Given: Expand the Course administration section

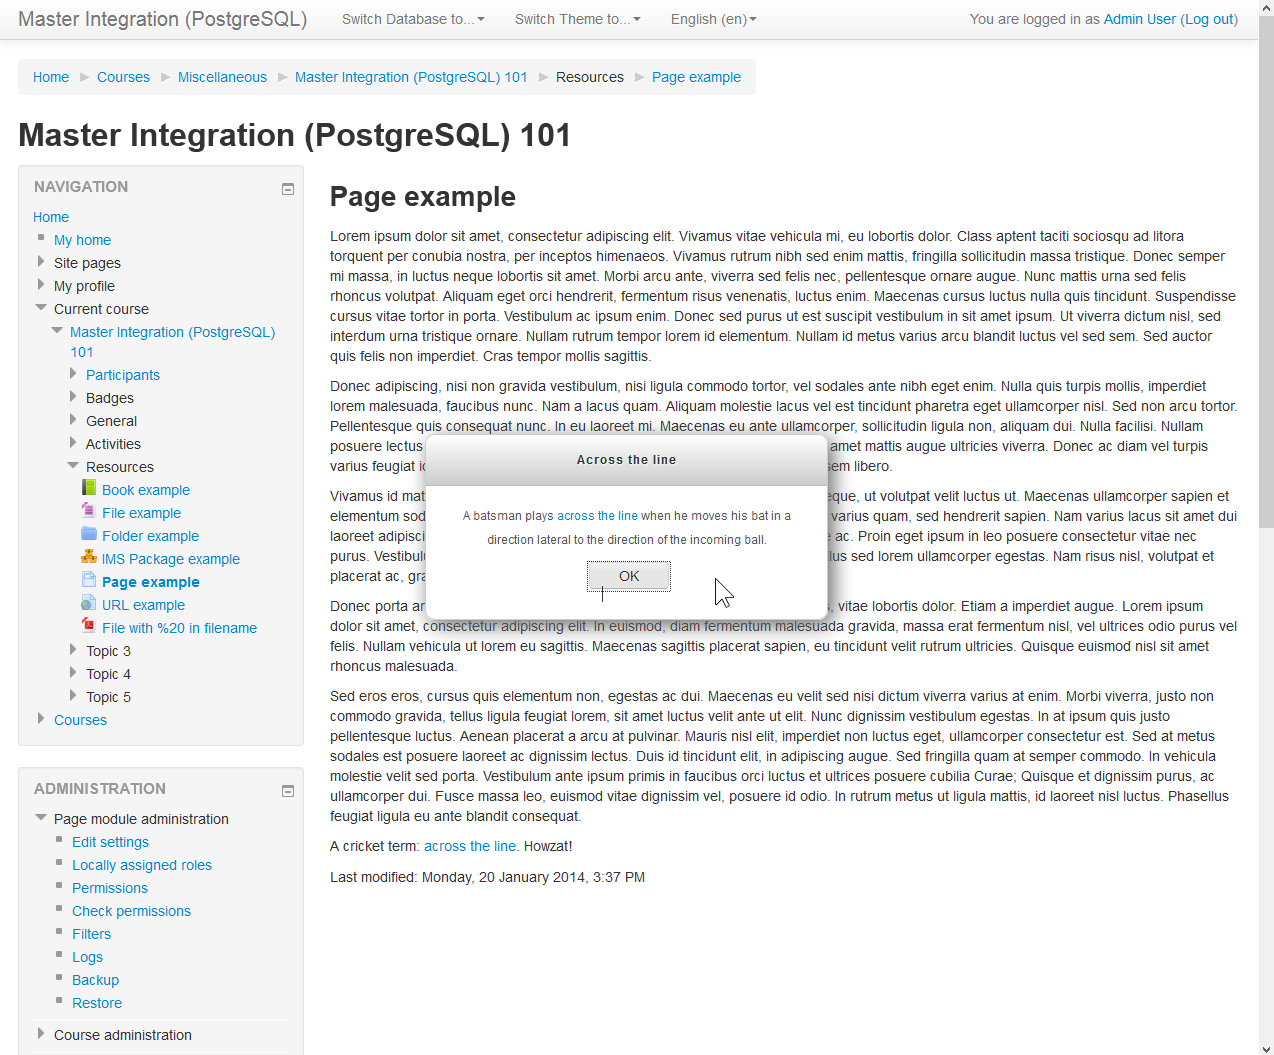Looking at the screenshot, I should tap(41, 1034).
